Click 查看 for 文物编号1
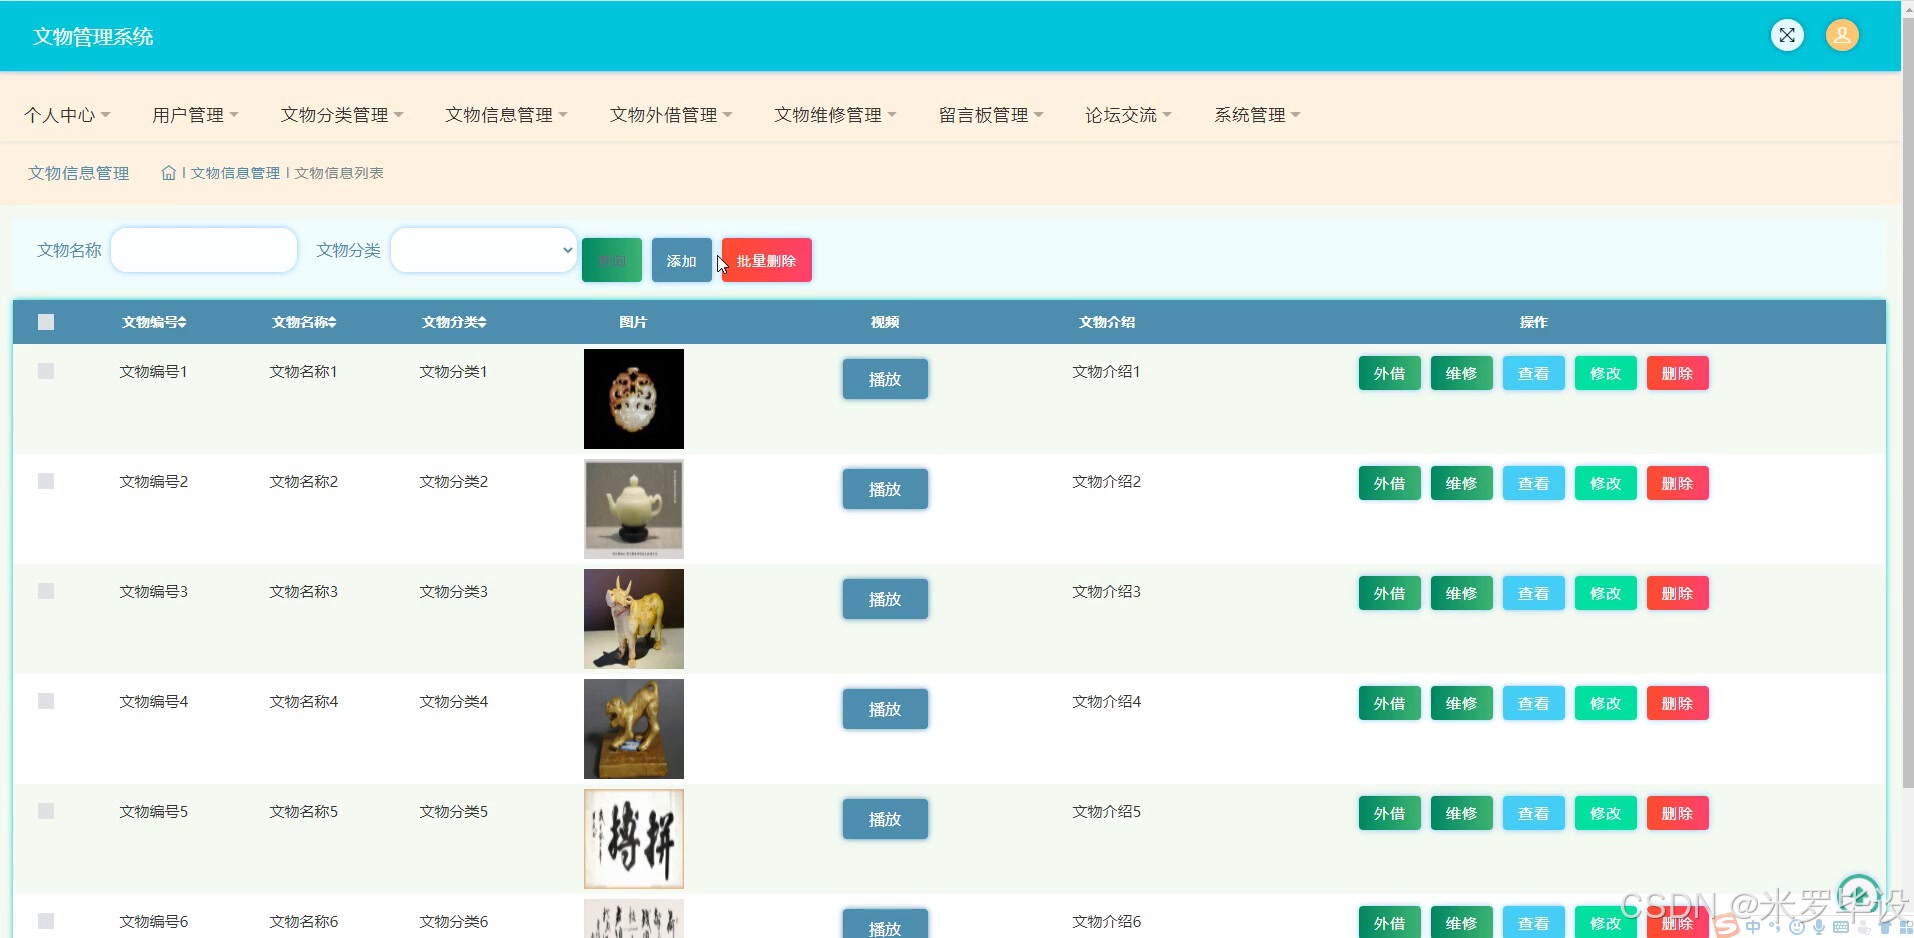1914x938 pixels. point(1533,373)
